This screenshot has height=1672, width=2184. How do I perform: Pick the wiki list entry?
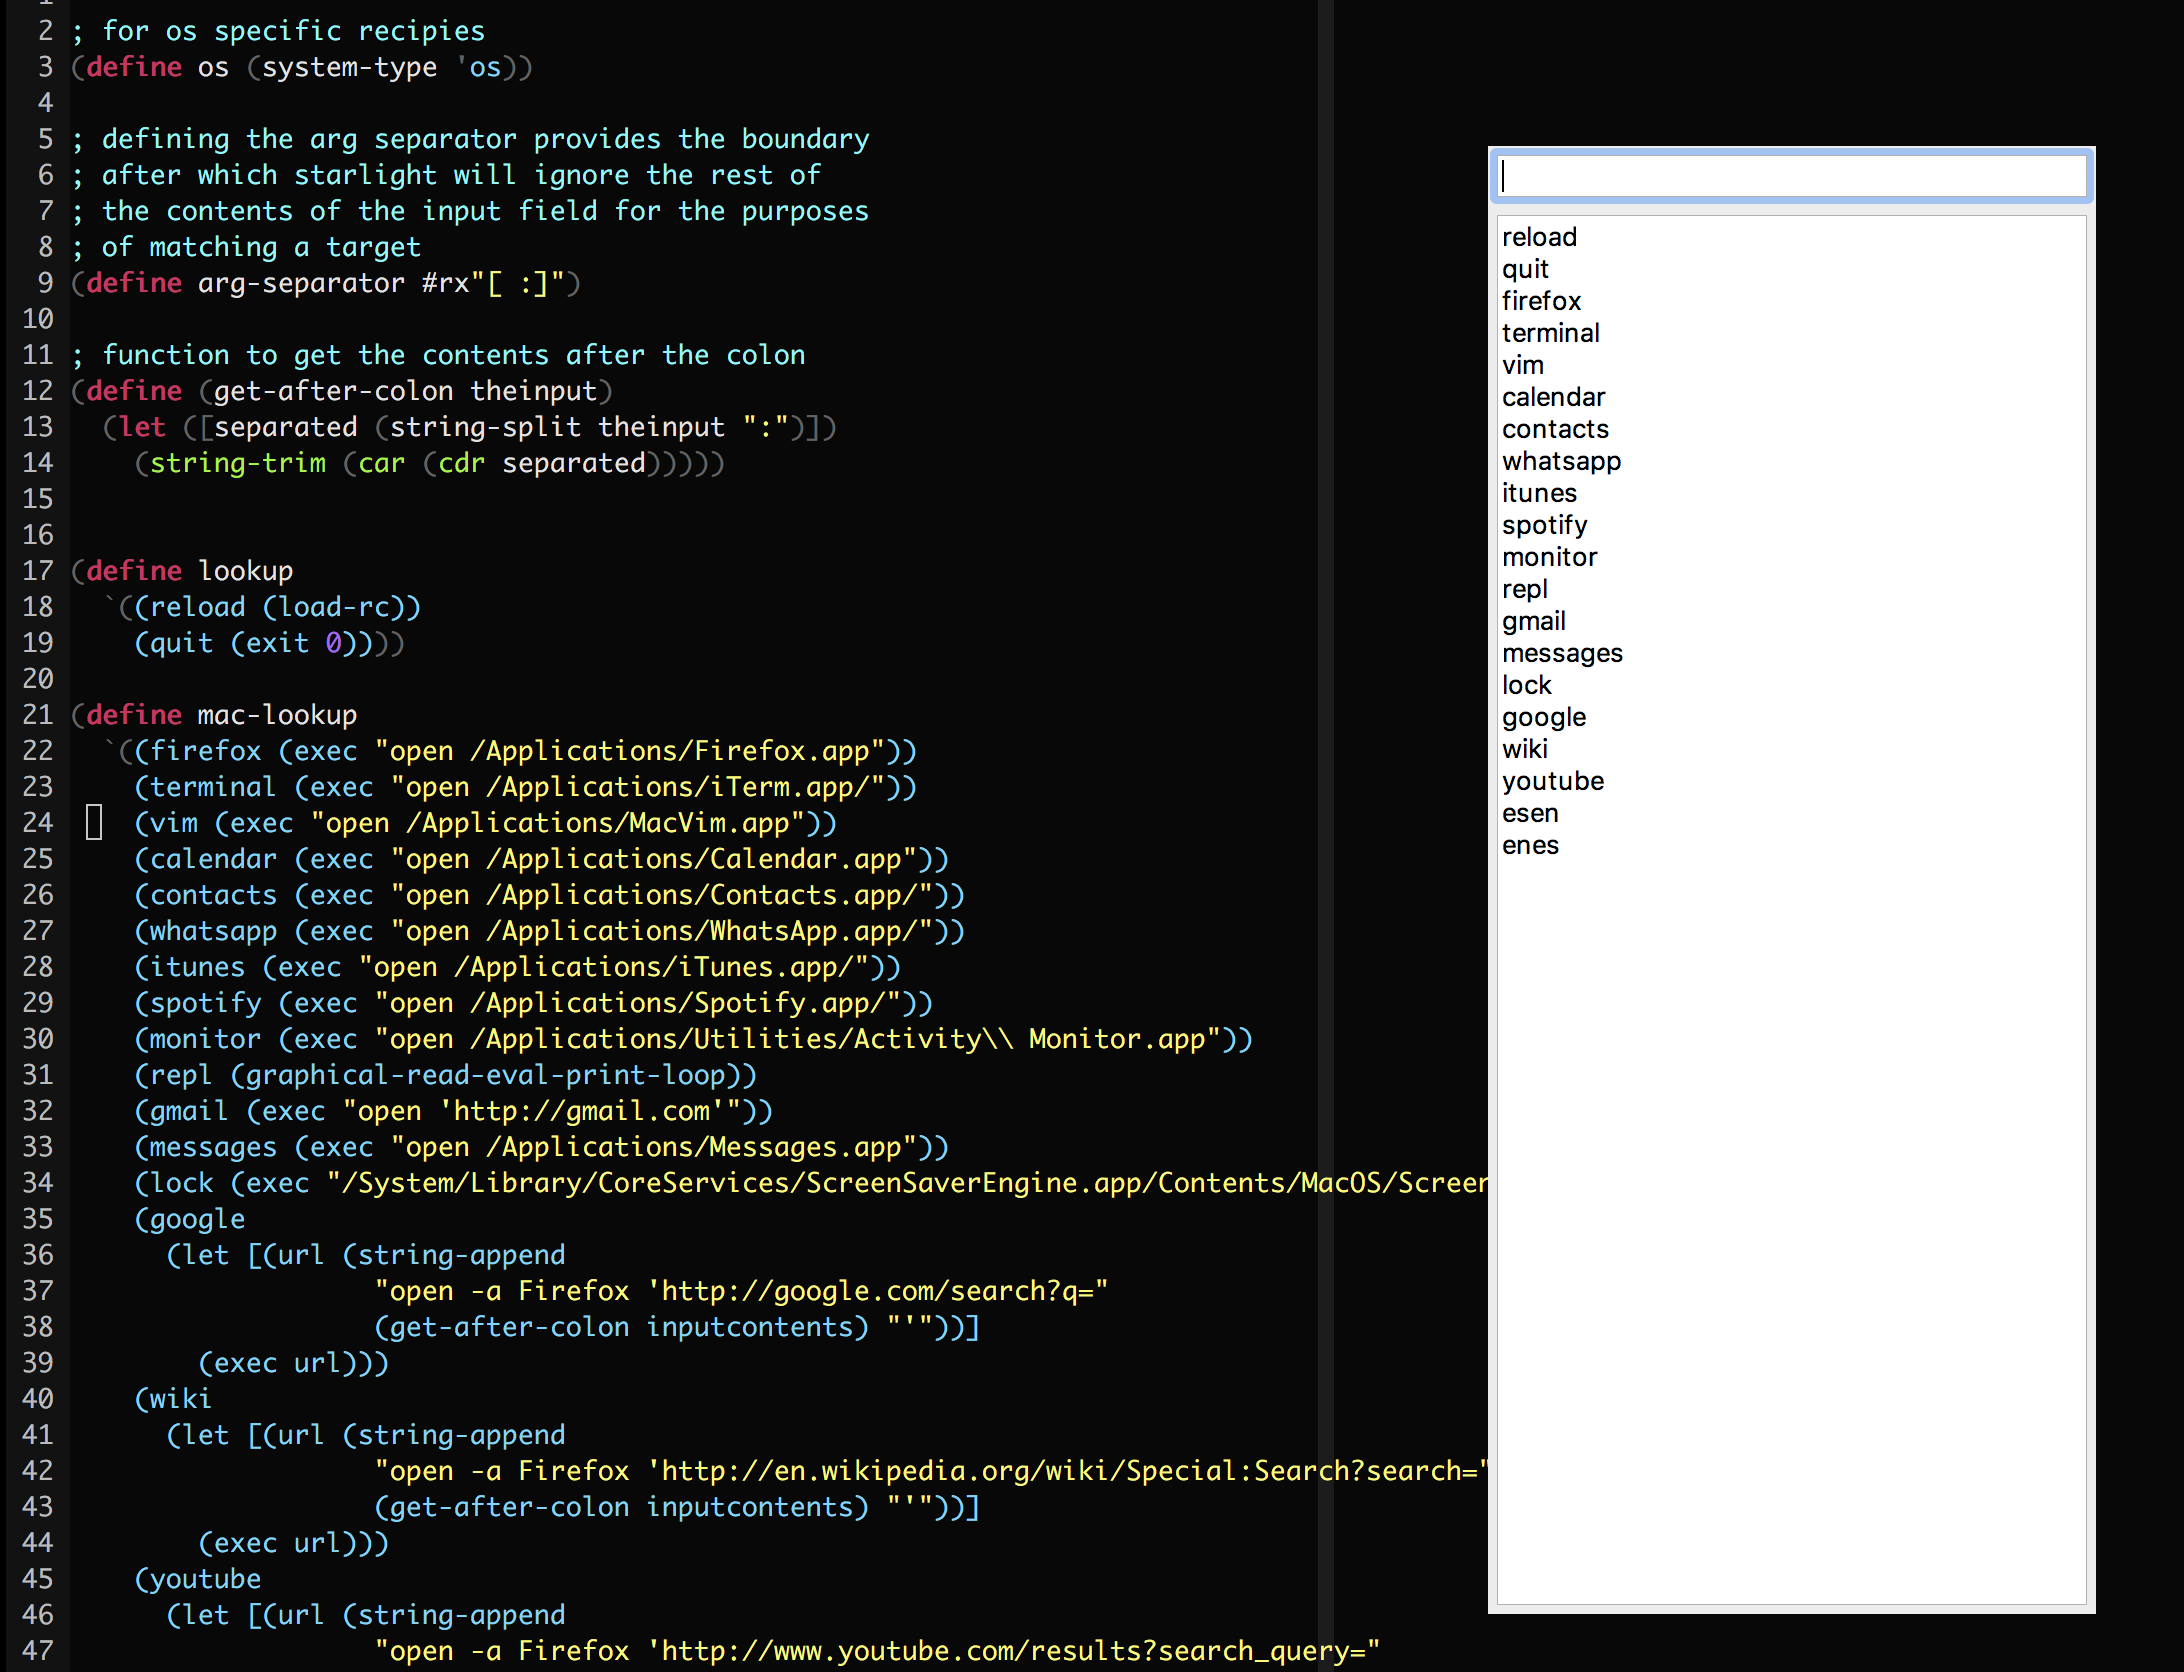1524,749
